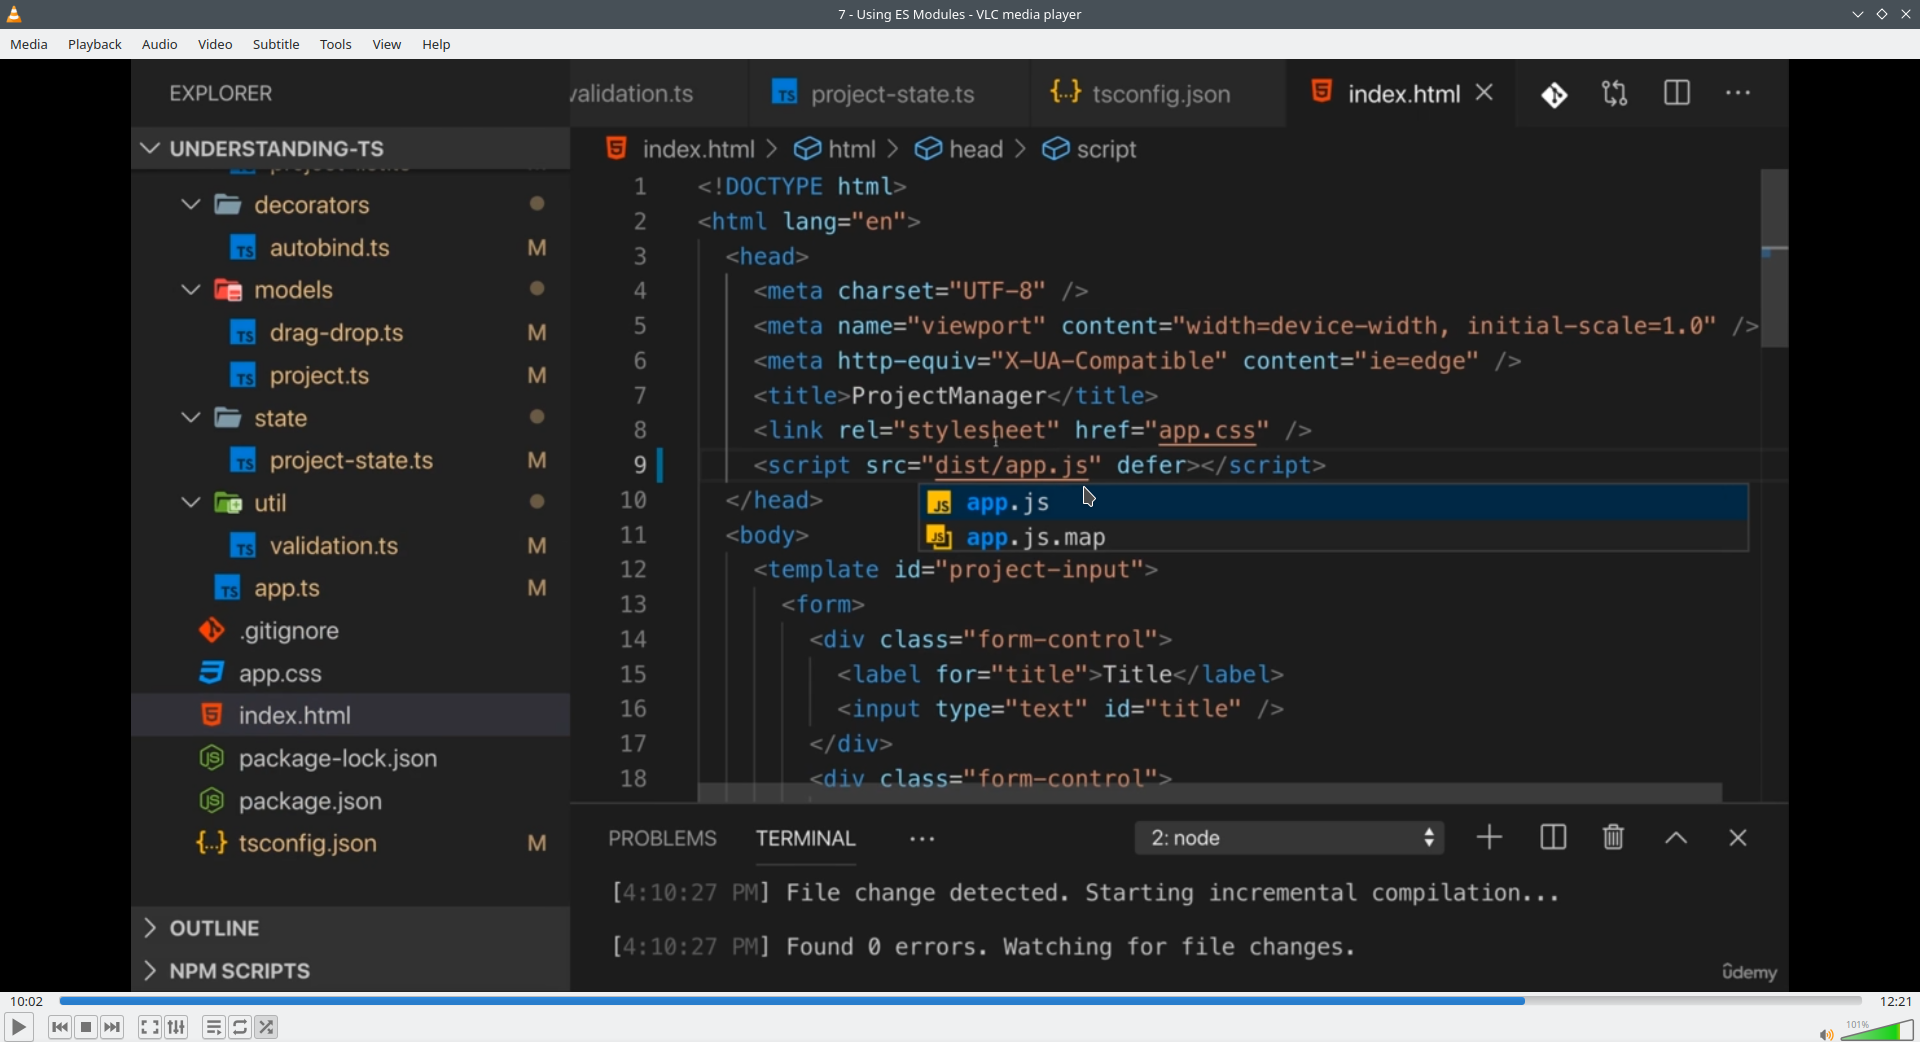1920x1042 pixels.
Task: Open project.ts in the explorer
Action: (350, 376)
